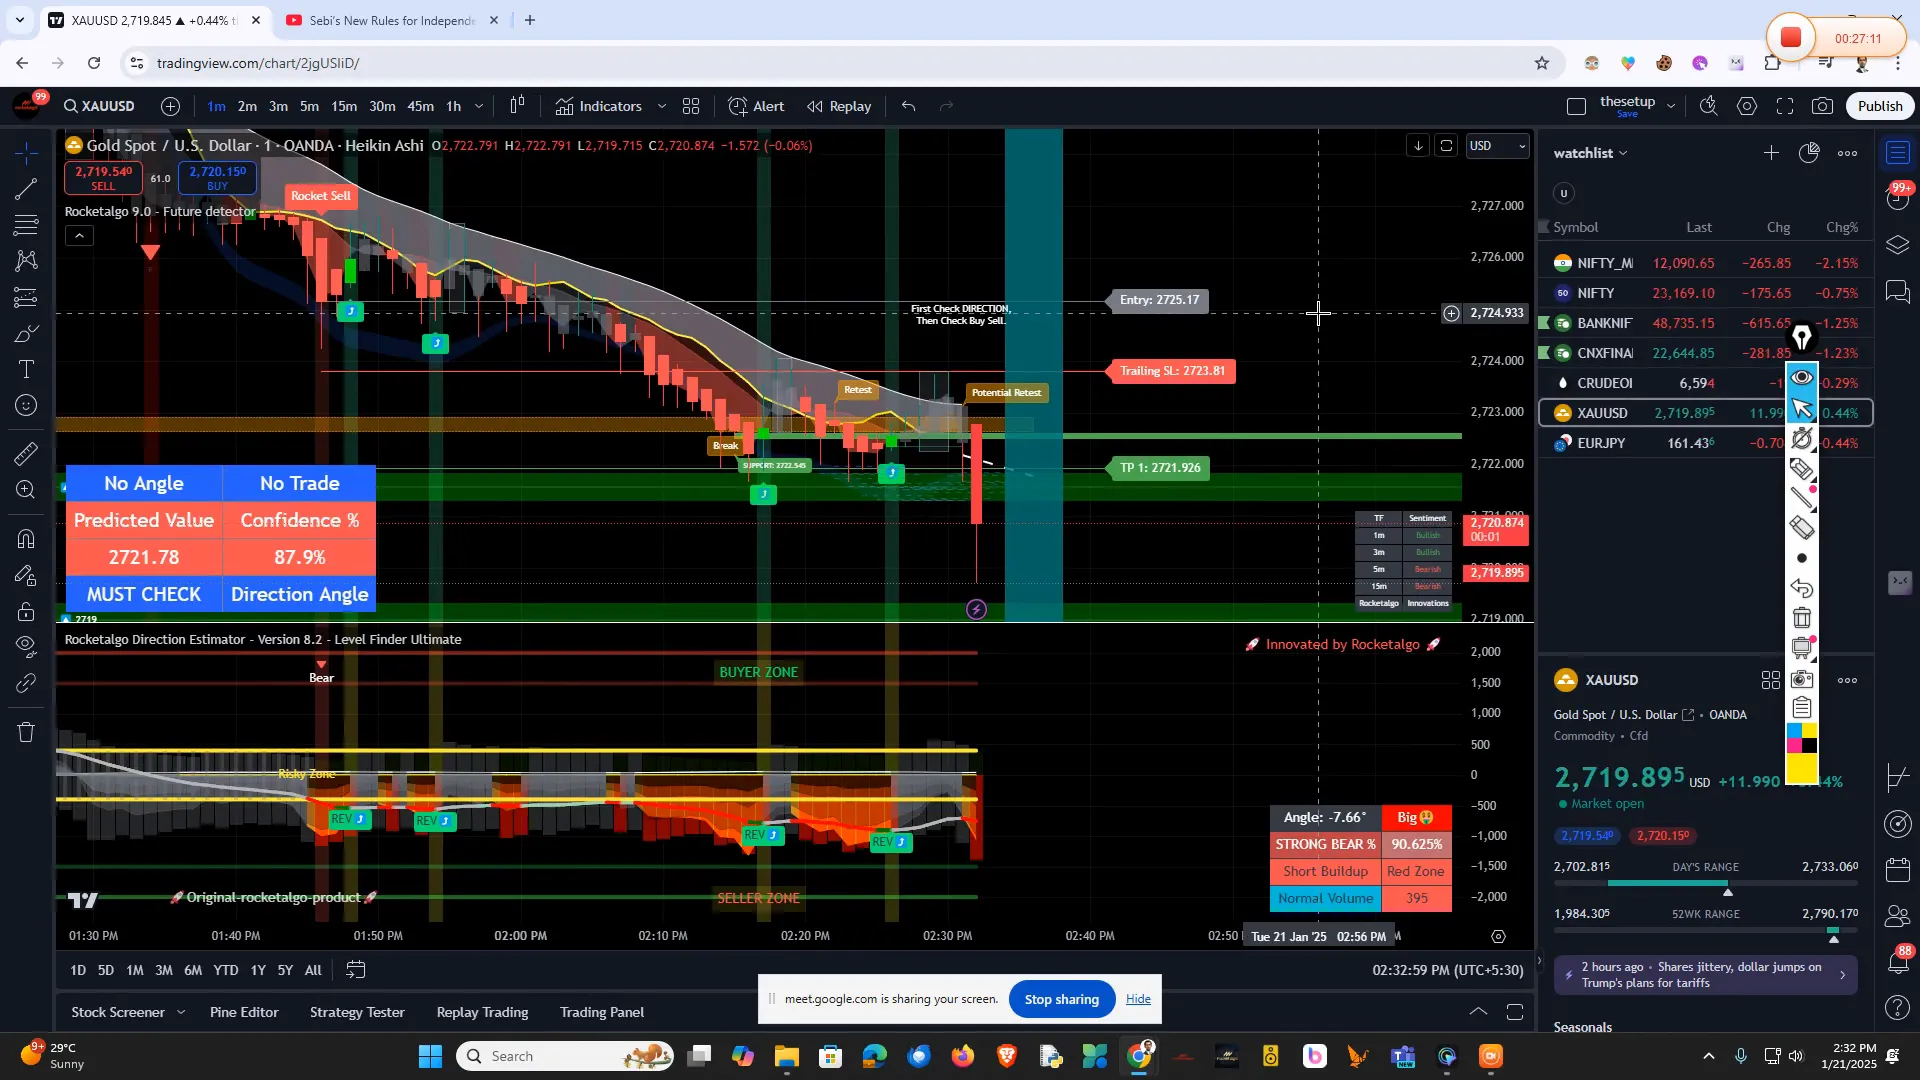Viewport: 1920px width, 1080px height.
Task: Open watchlist more options menu
Action: point(1847,153)
